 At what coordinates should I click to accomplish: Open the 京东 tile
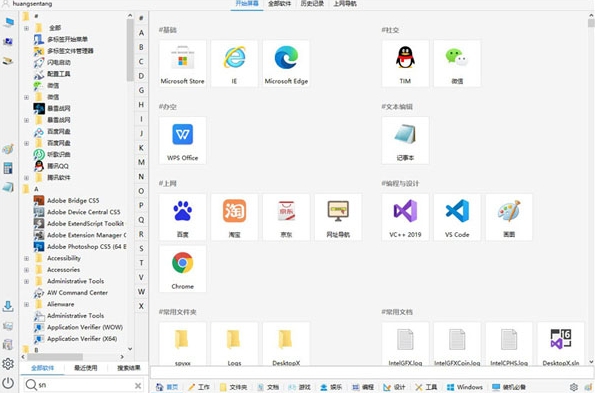click(x=286, y=217)
